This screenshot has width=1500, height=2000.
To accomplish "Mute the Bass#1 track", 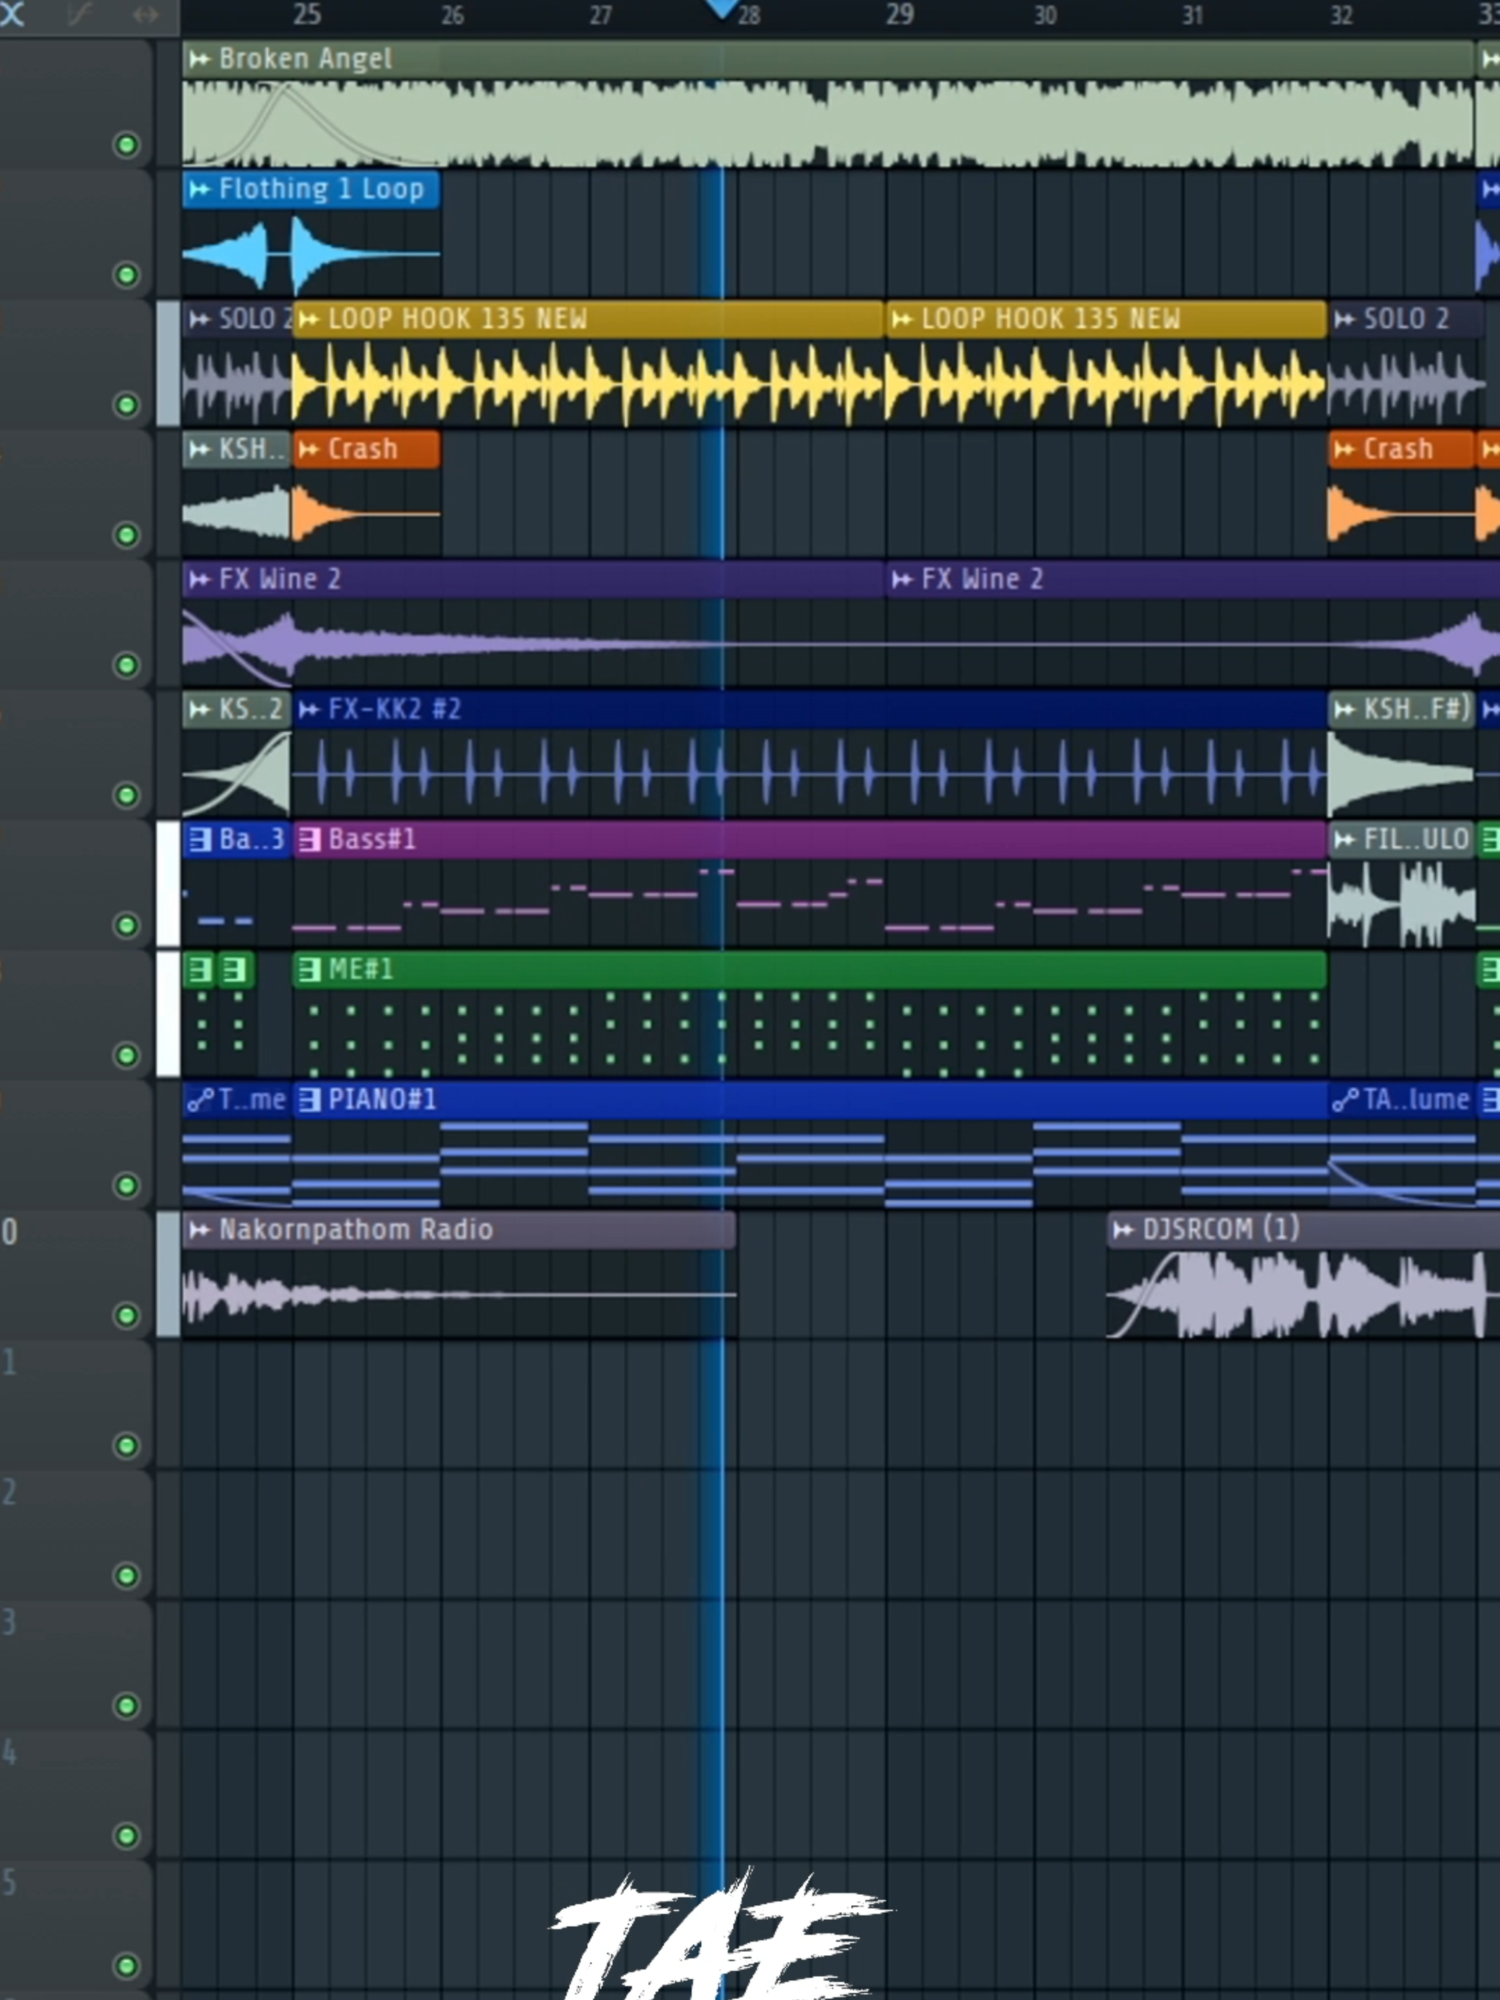I will pos(126,925).
